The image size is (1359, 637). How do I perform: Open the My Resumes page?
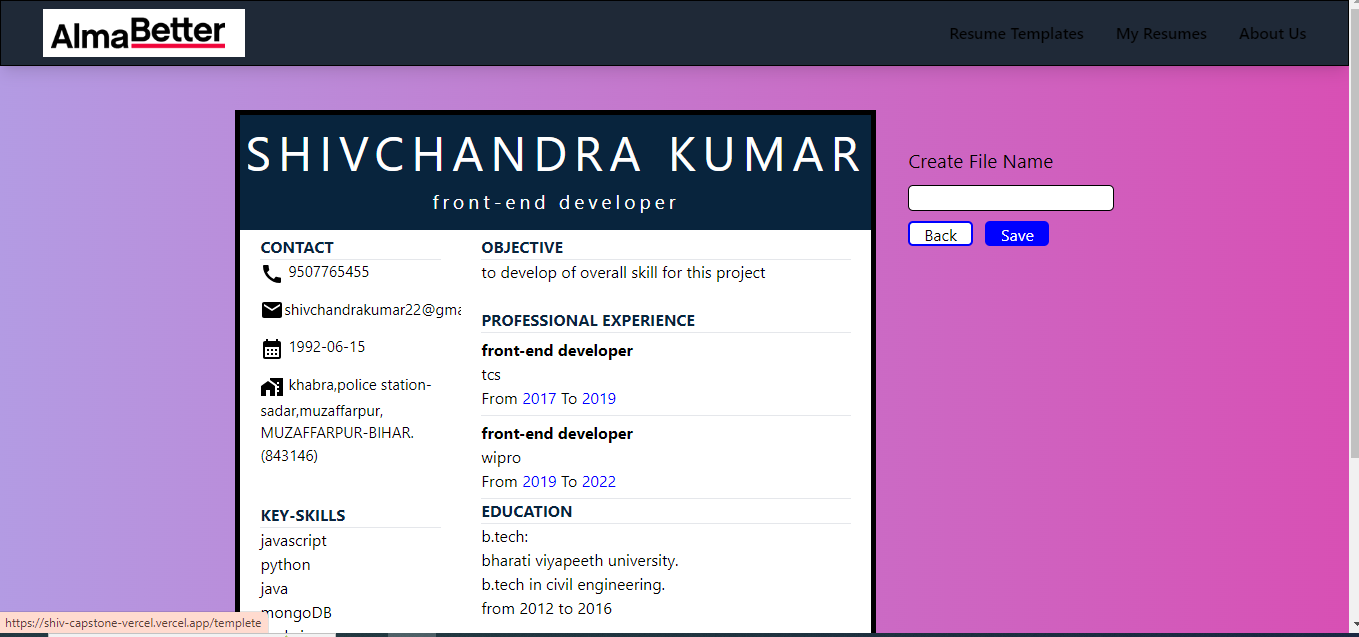point(1161,33)
